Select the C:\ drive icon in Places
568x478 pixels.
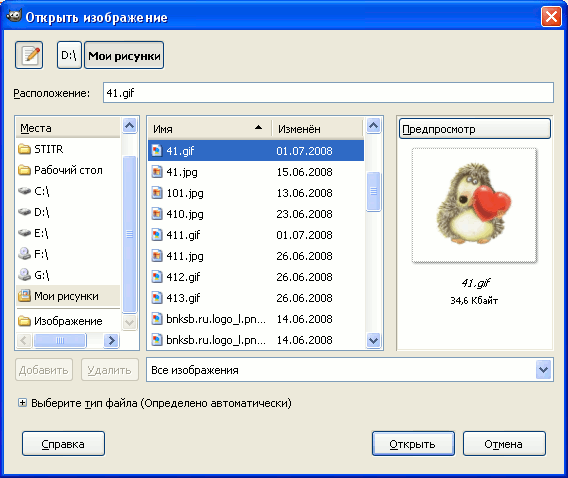coord(25,191)
